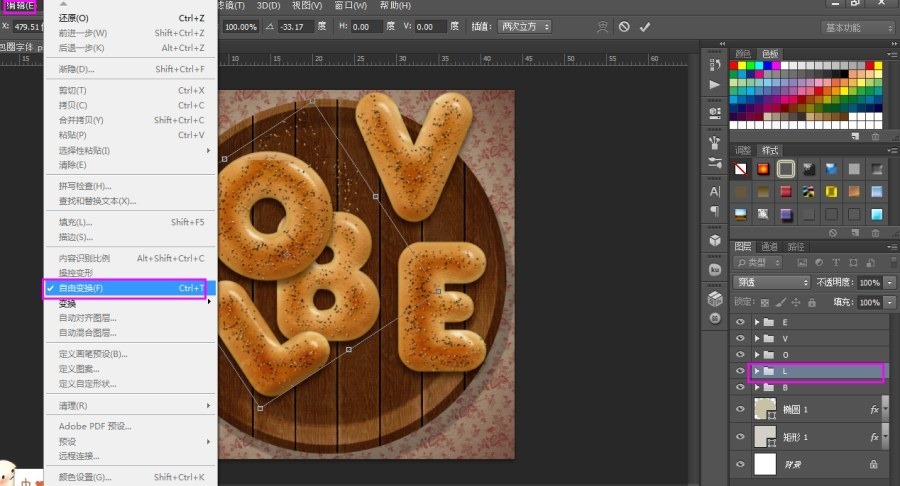Select the default no-style thumbnail
The width and height of the screenshot is (900, 486).
[740, 169]
